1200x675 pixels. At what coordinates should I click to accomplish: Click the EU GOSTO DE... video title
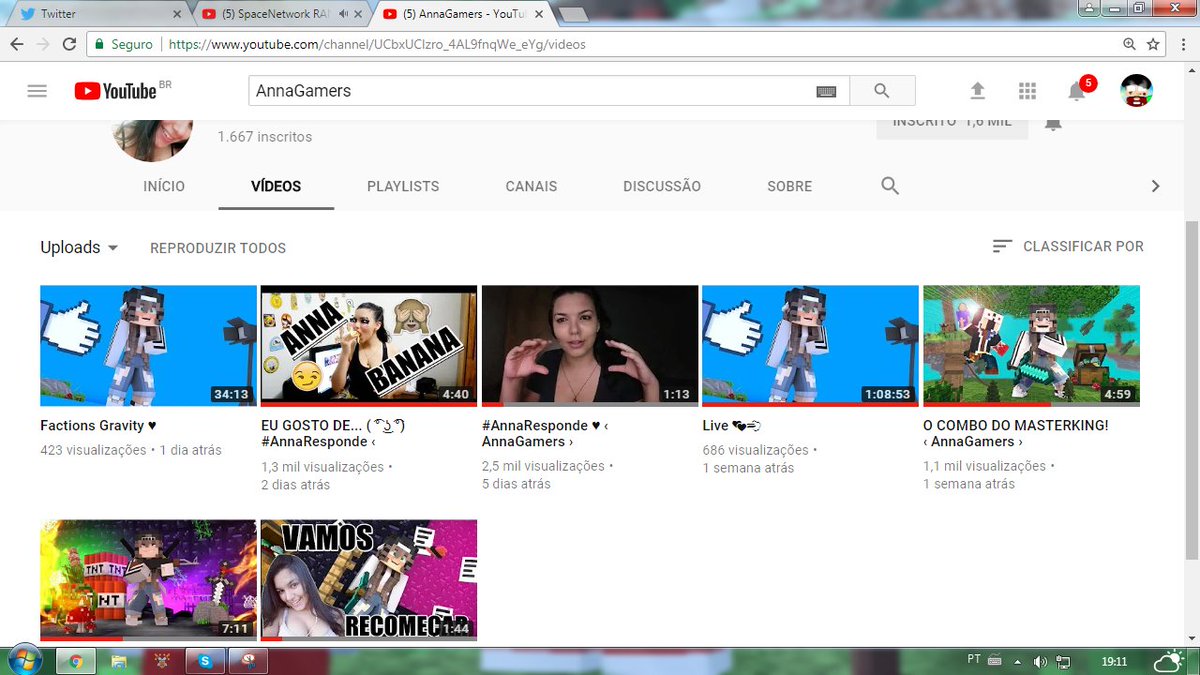(x=333, y=433)
